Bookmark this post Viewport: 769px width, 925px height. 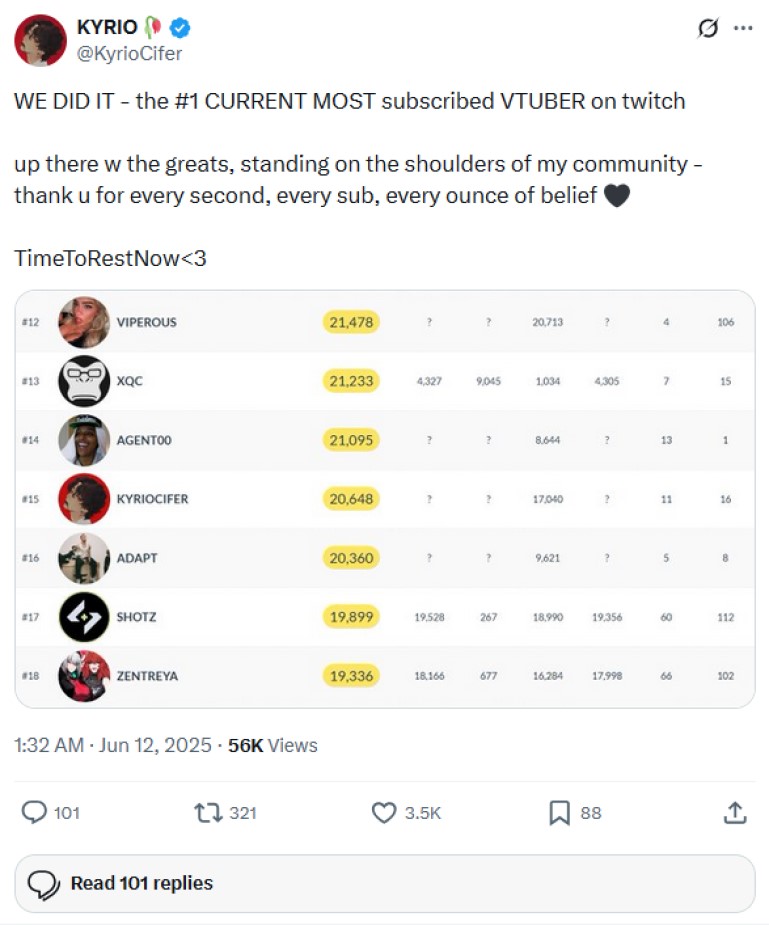(x=560, y=813)
